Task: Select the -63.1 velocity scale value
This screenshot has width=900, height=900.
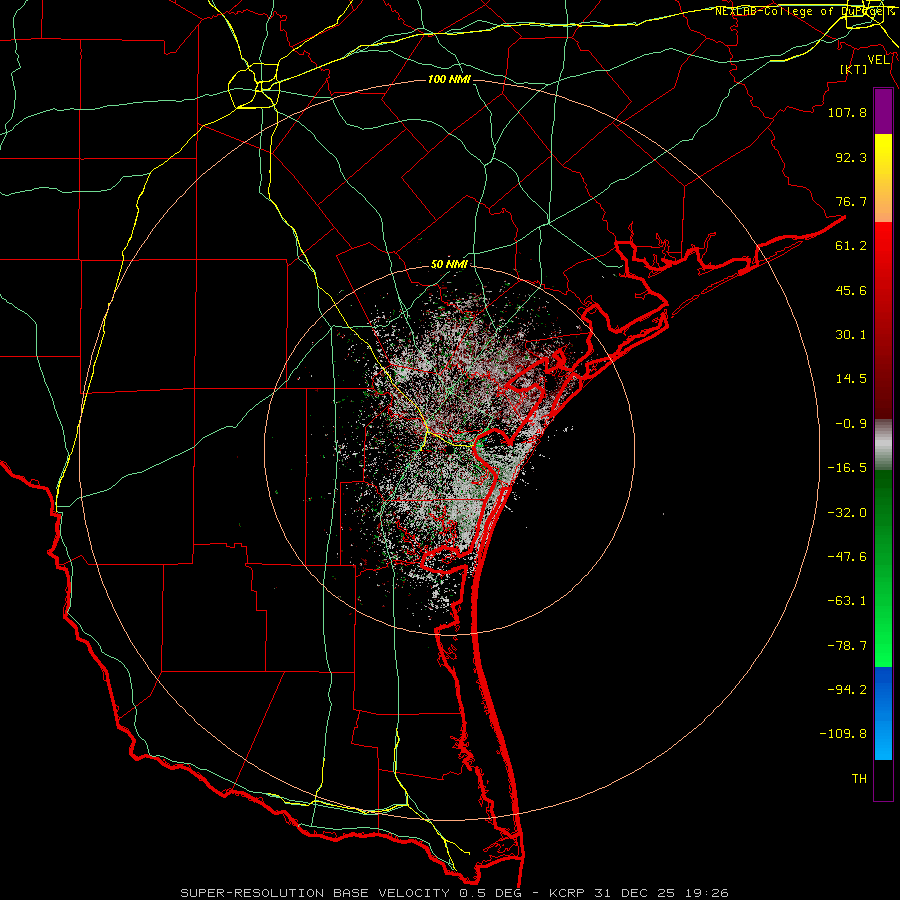Action: point(847,601)
